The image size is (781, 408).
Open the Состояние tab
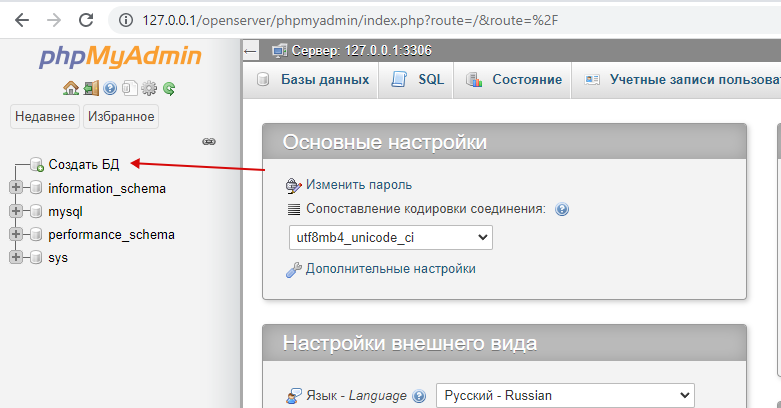(514, 80)
